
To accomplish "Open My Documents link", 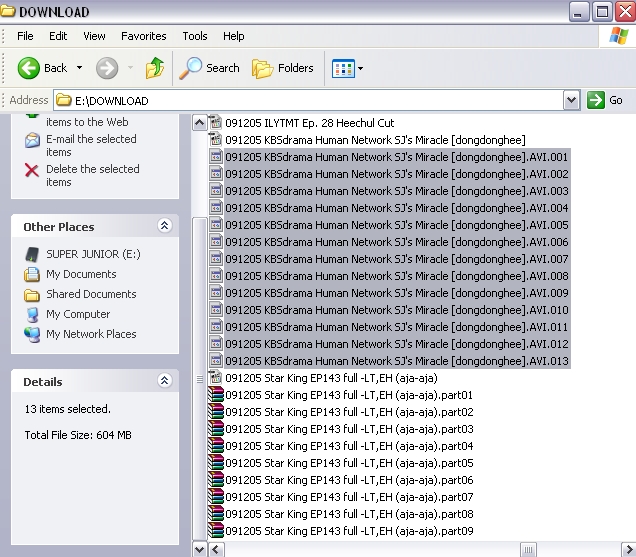I will (81, 274).
